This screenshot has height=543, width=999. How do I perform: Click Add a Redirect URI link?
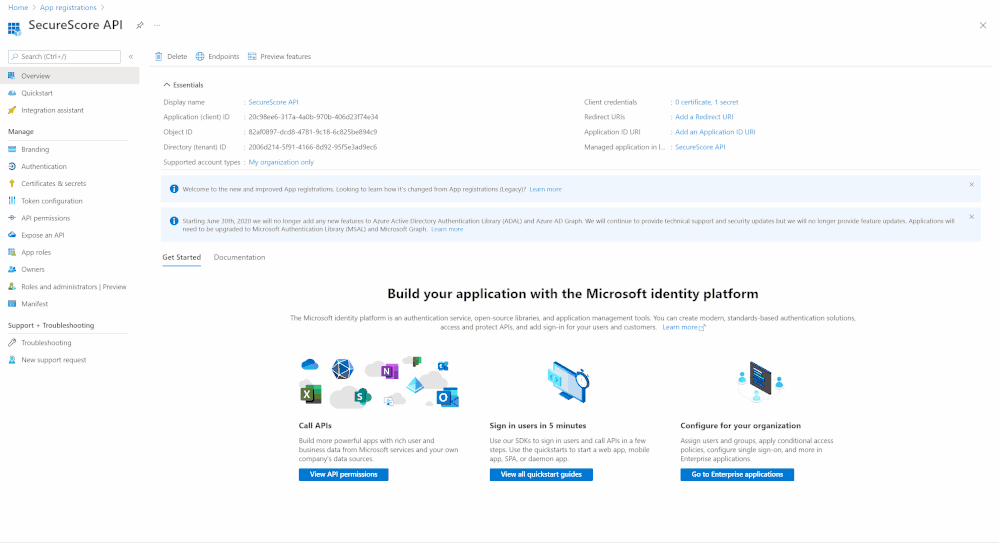tap(704, 117)
